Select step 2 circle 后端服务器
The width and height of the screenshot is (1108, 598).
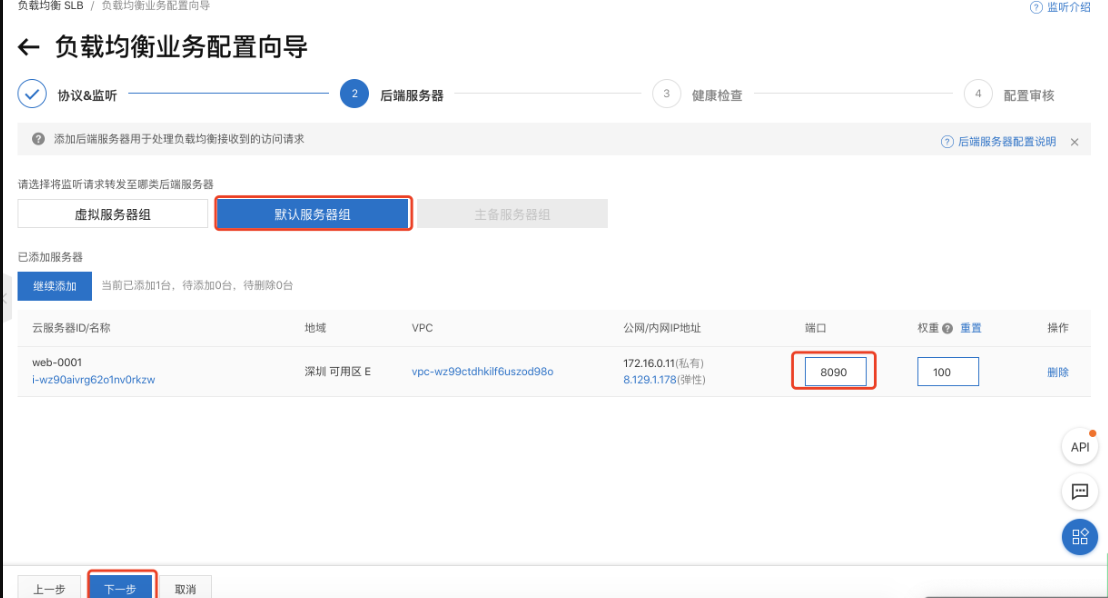pos(354,94)
